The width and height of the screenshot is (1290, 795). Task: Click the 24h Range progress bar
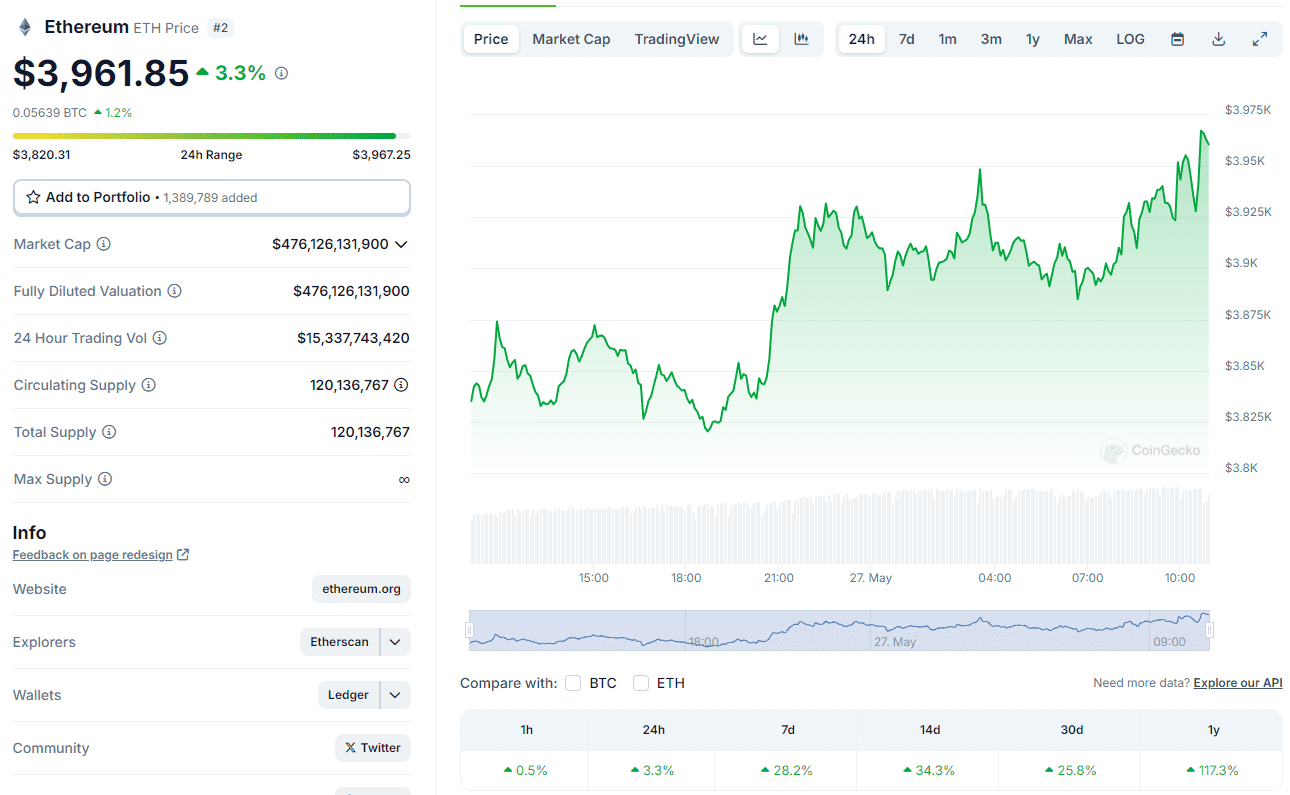click(x=212, y=136)
